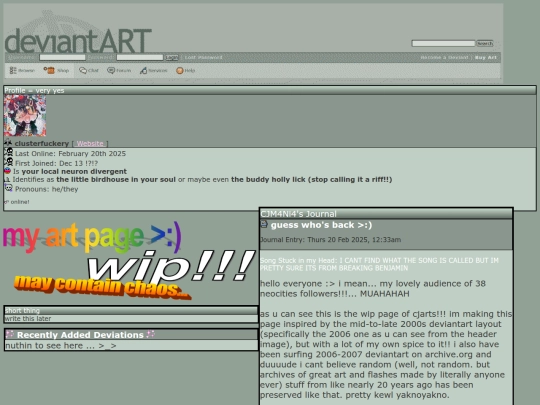This screenshot has height=405, width=540.
Task: Click the Services icon in the nav bar
Action: point(143,70)
